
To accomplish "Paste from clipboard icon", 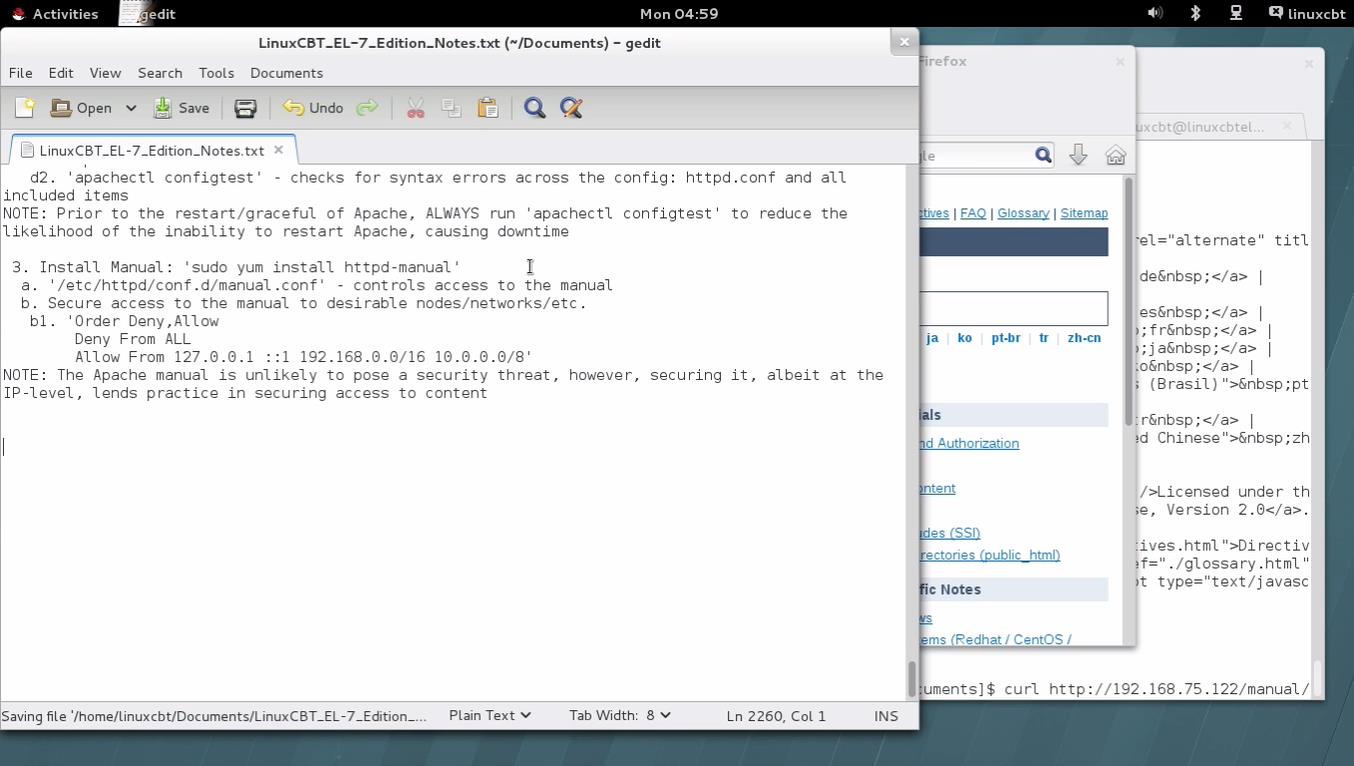I will (488, 108).
